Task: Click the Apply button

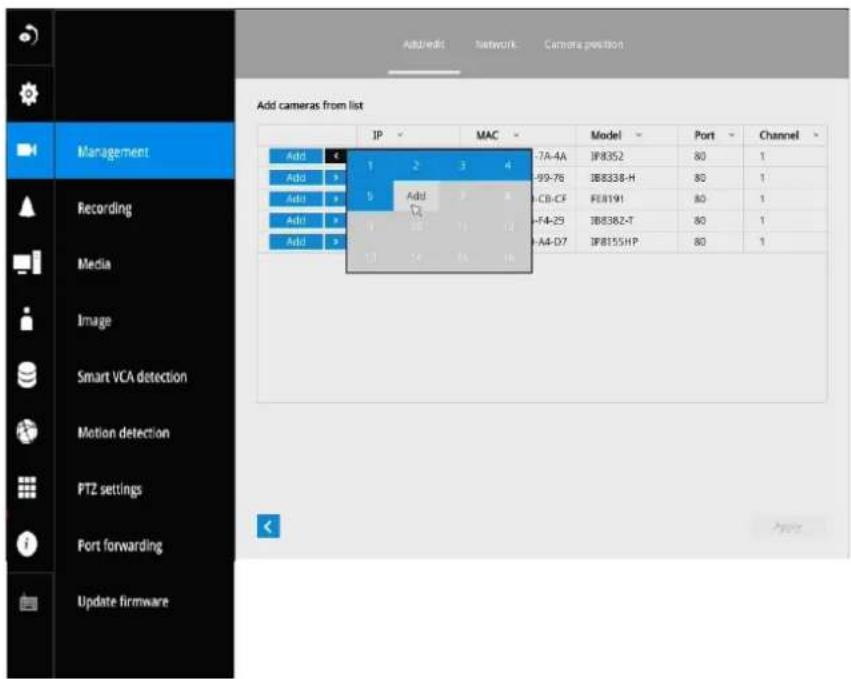Action: click(788, 526)
